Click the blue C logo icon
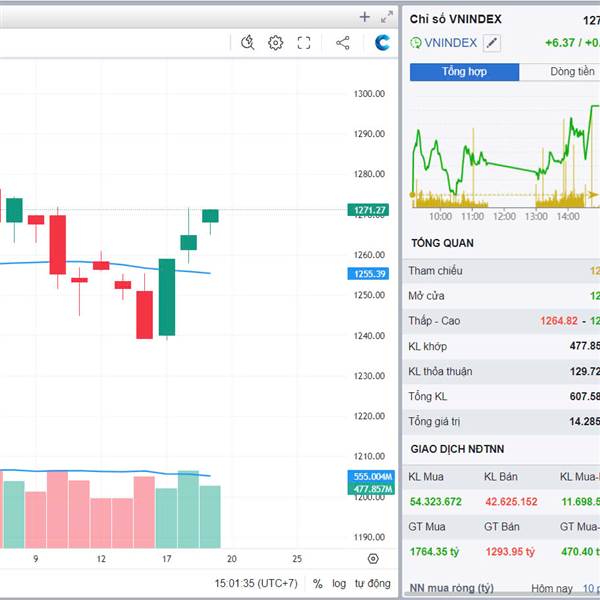Viewport: 600px width, 600px height. tap(382, 42)
